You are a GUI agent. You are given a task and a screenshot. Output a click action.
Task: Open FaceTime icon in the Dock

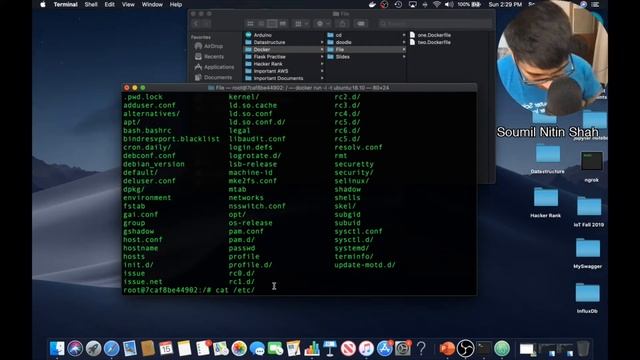[x=275, y=349]
